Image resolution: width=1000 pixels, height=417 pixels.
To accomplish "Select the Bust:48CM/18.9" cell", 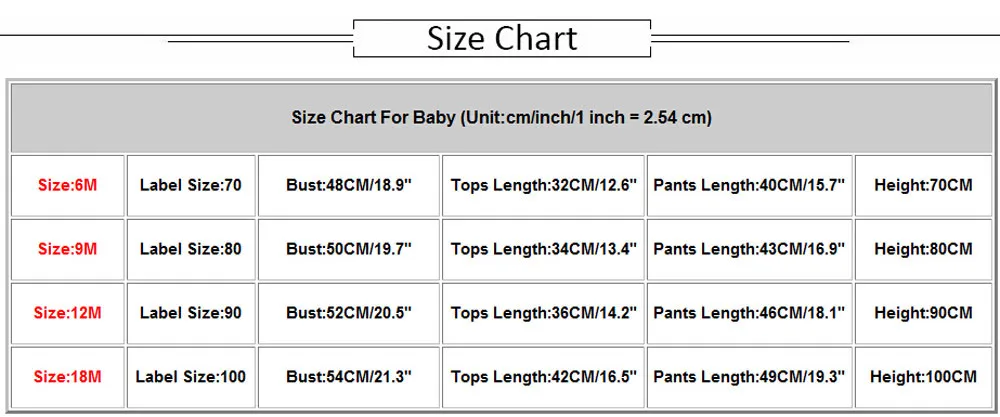I will click(x=349, y=185).
